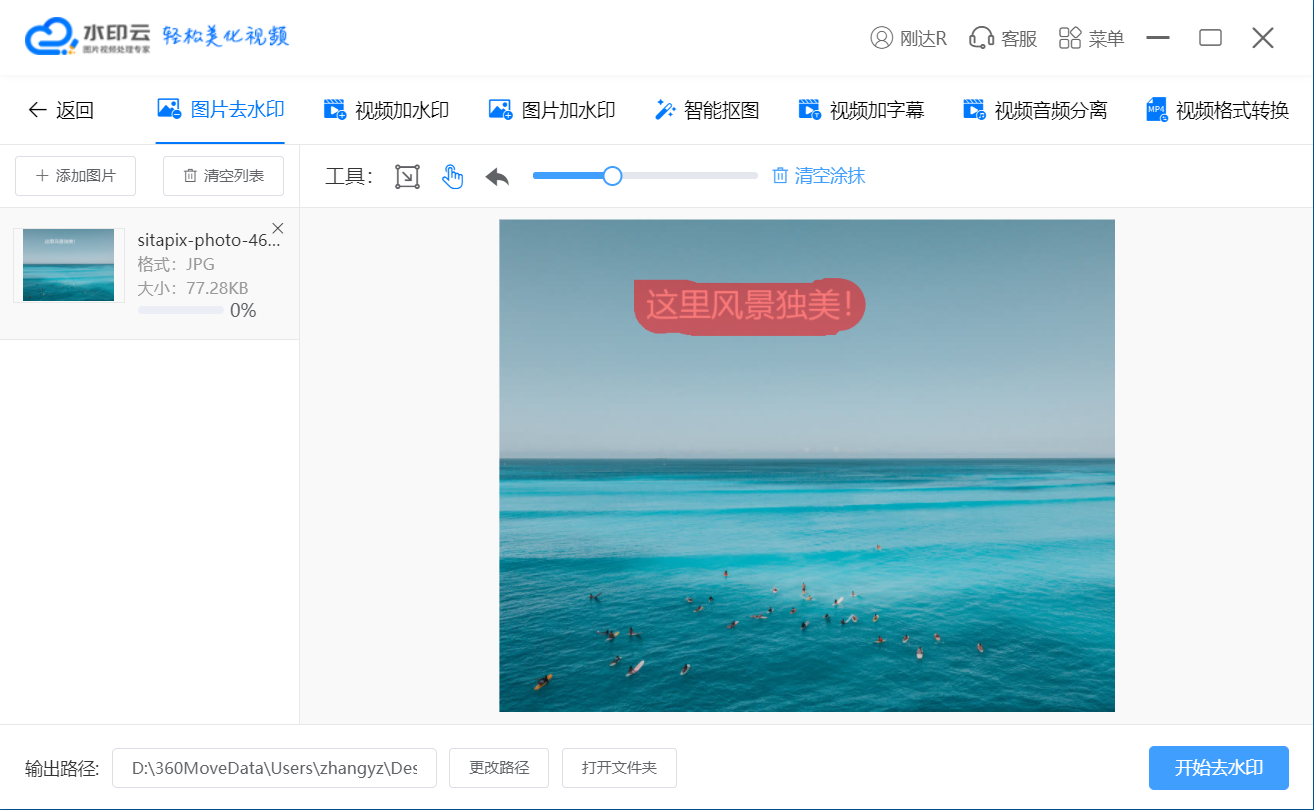Select the rectangle selection tool
Image resolution: width=1314 pixels, height=810 pixels.
coord(407,177)
